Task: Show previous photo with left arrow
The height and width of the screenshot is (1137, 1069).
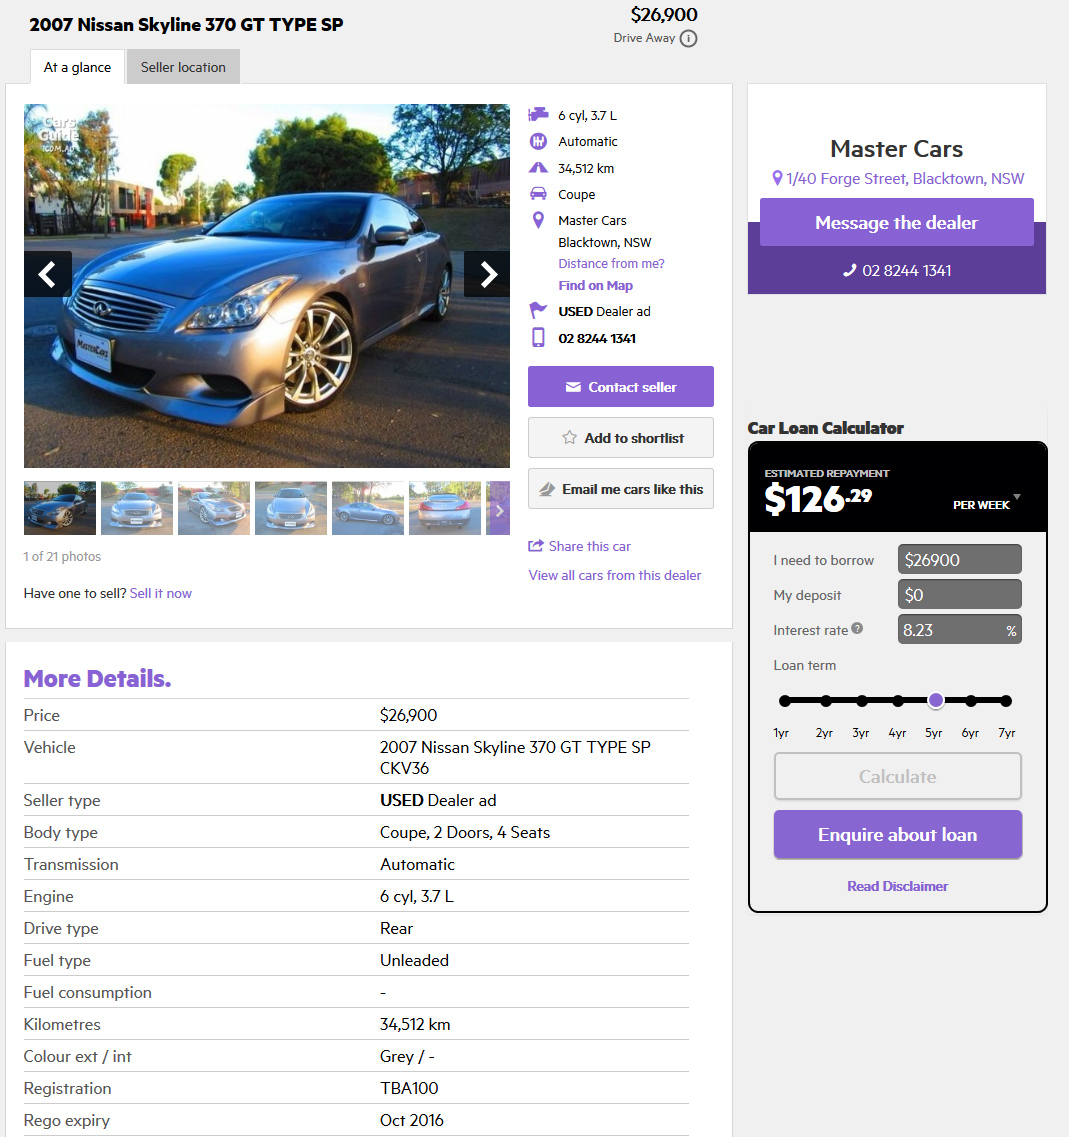Action: point(48,274)
